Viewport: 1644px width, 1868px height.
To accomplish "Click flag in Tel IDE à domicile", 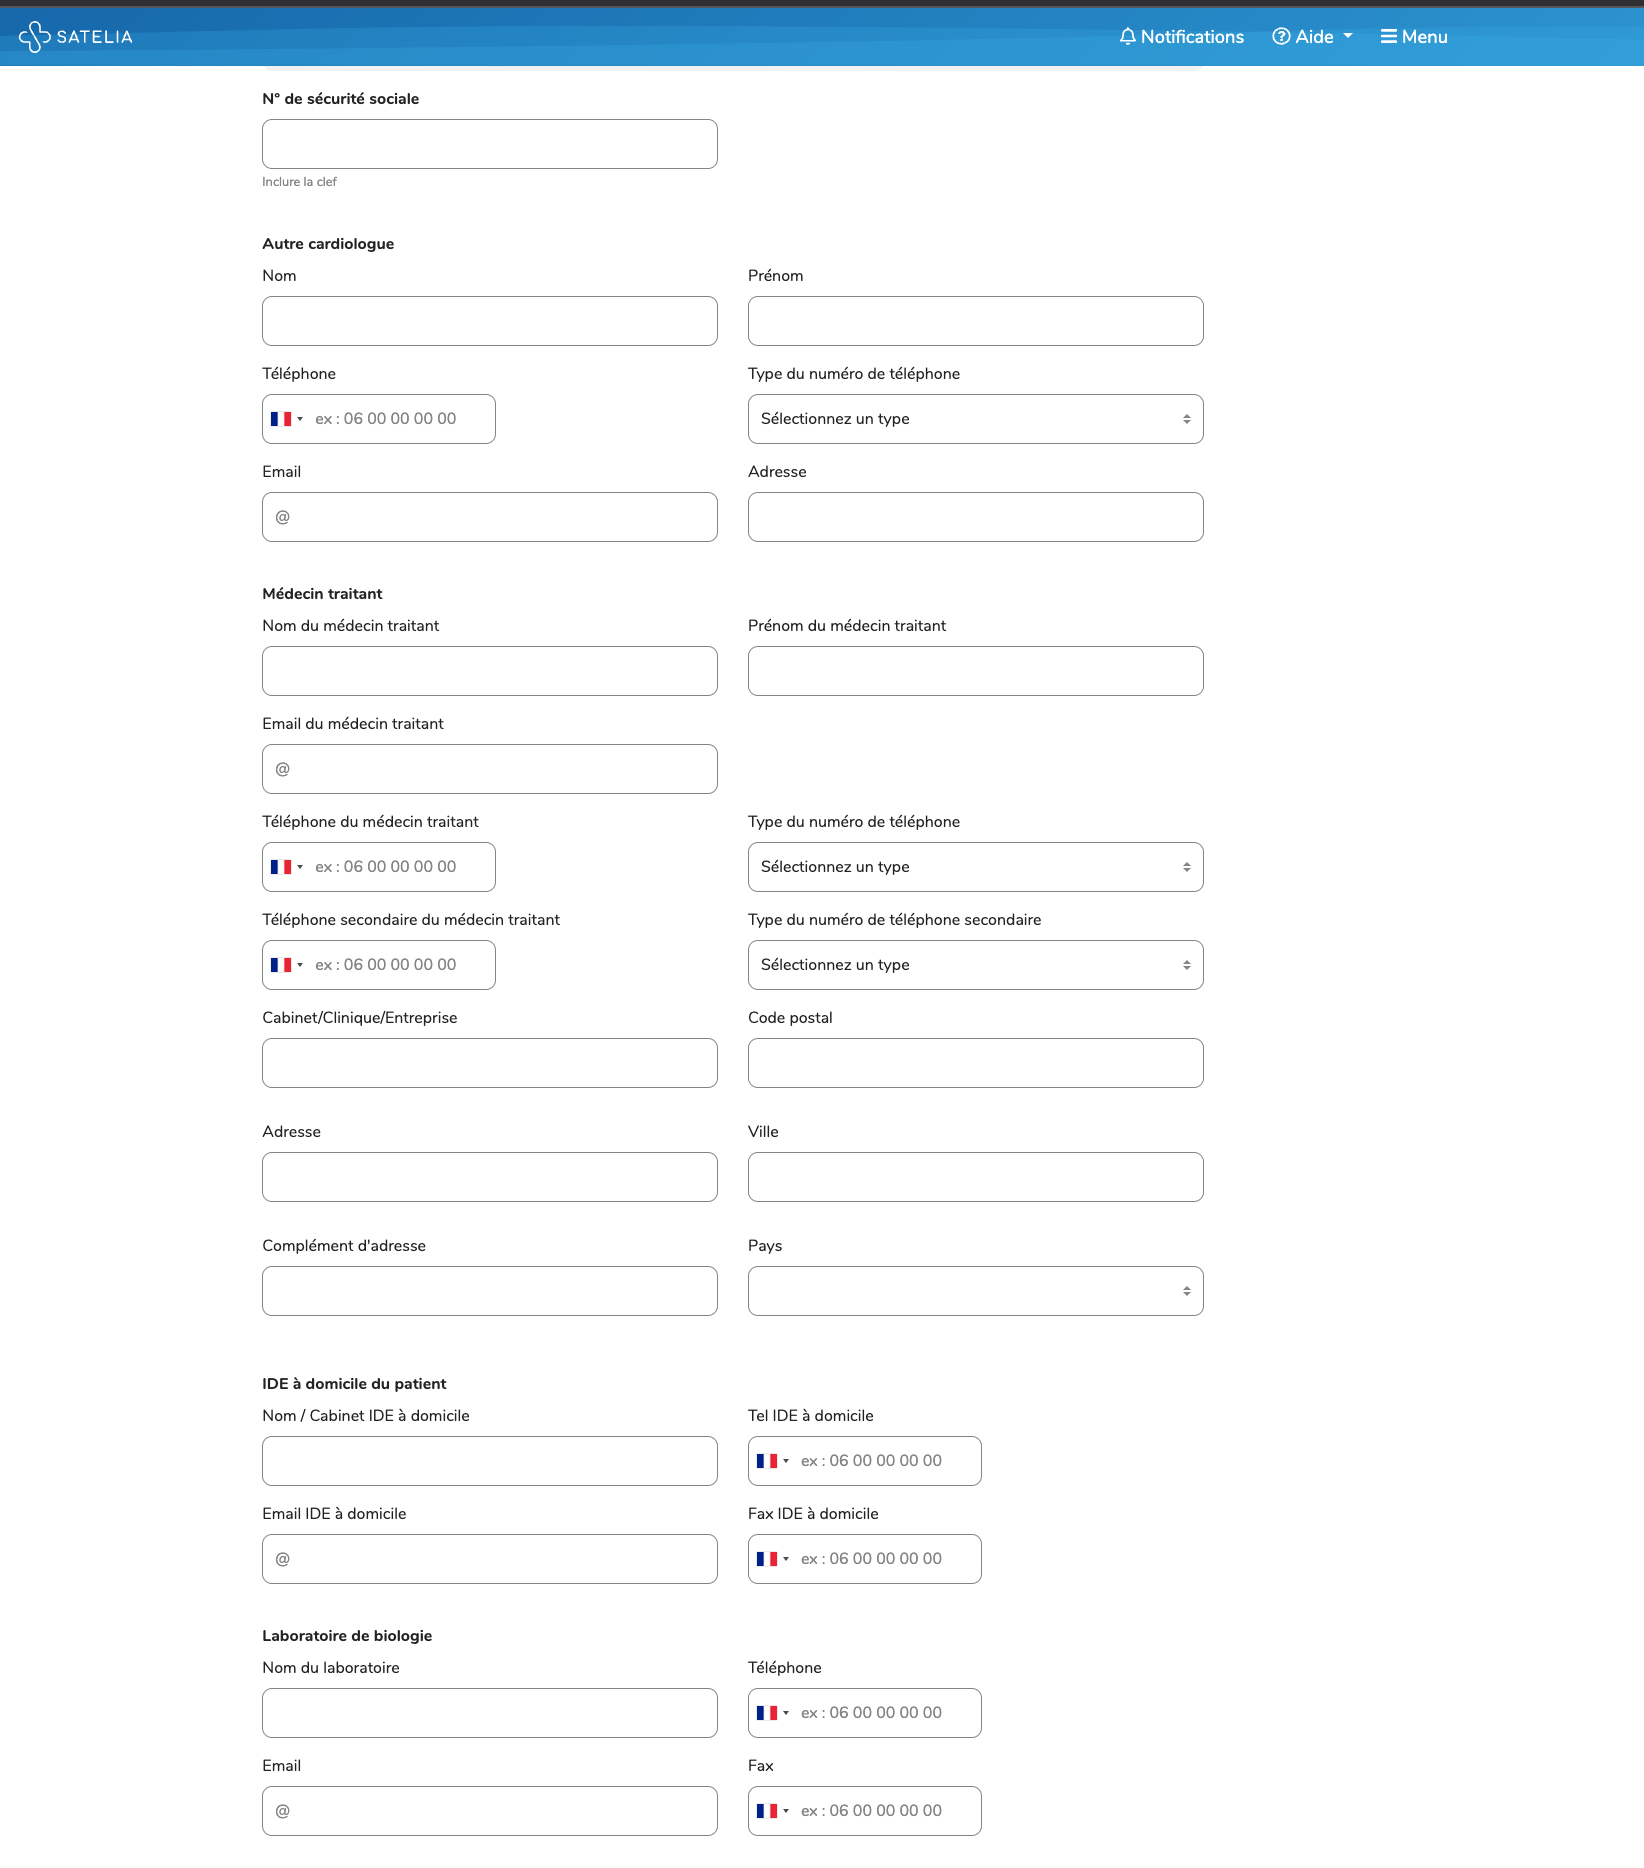I will coord(767,1461).
